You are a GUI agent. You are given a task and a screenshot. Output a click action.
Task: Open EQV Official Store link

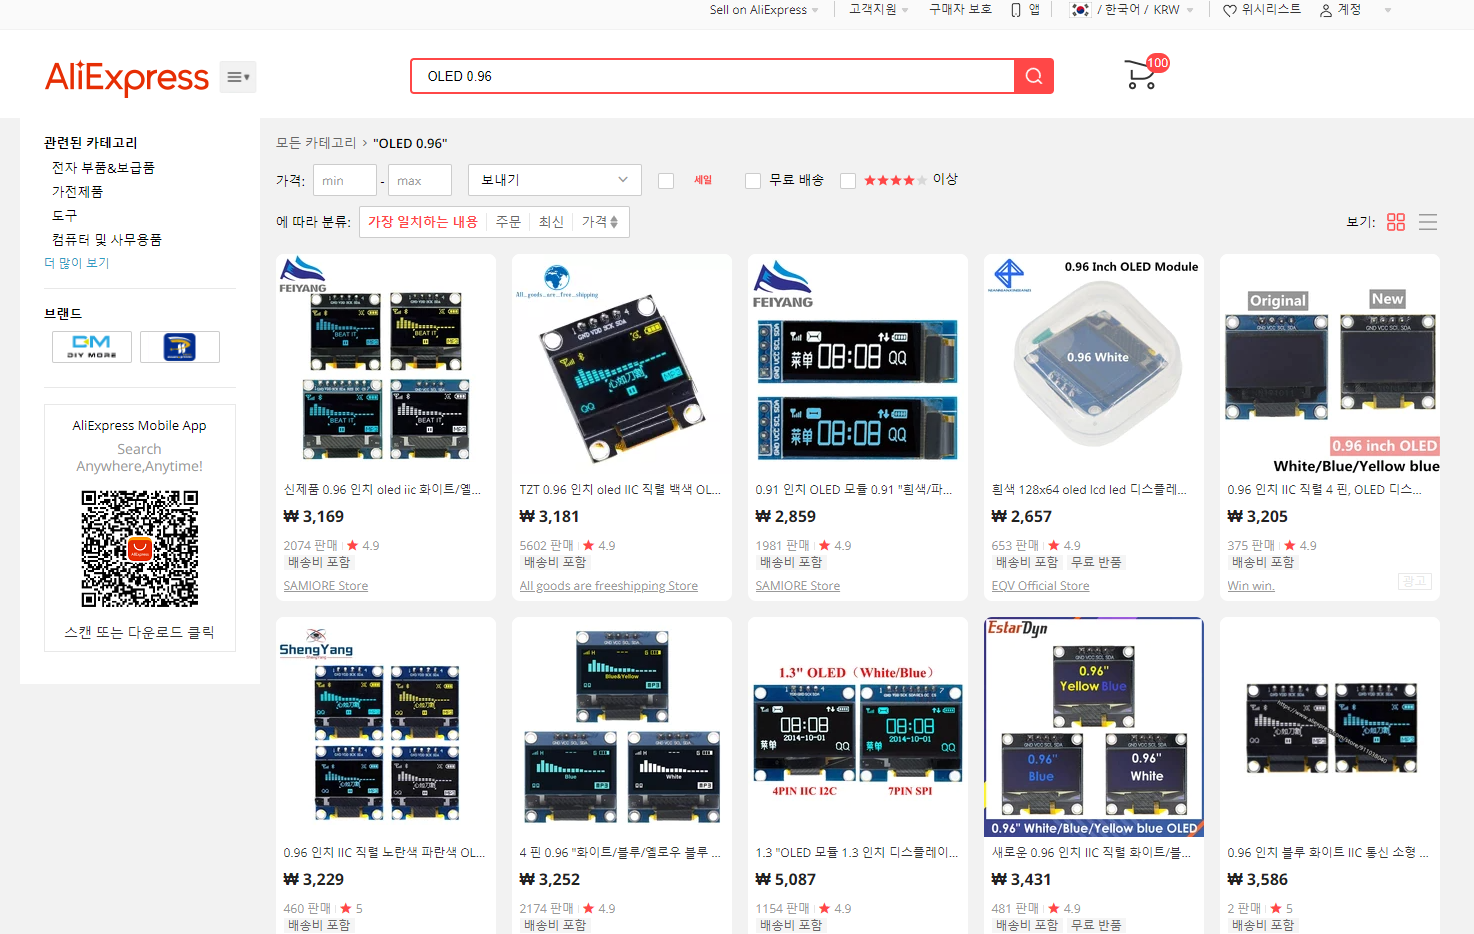click(x=1040, y=586)
